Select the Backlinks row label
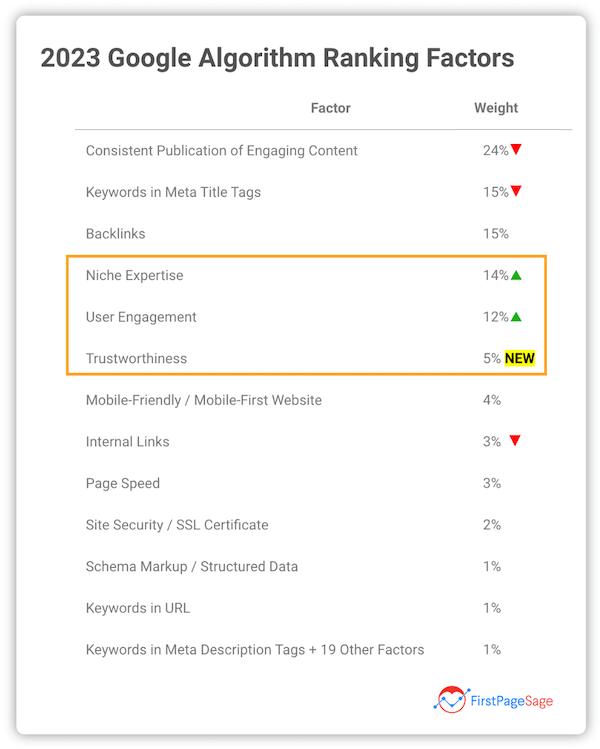This screenshot has height=749, width=600. (x=116, y=234)
